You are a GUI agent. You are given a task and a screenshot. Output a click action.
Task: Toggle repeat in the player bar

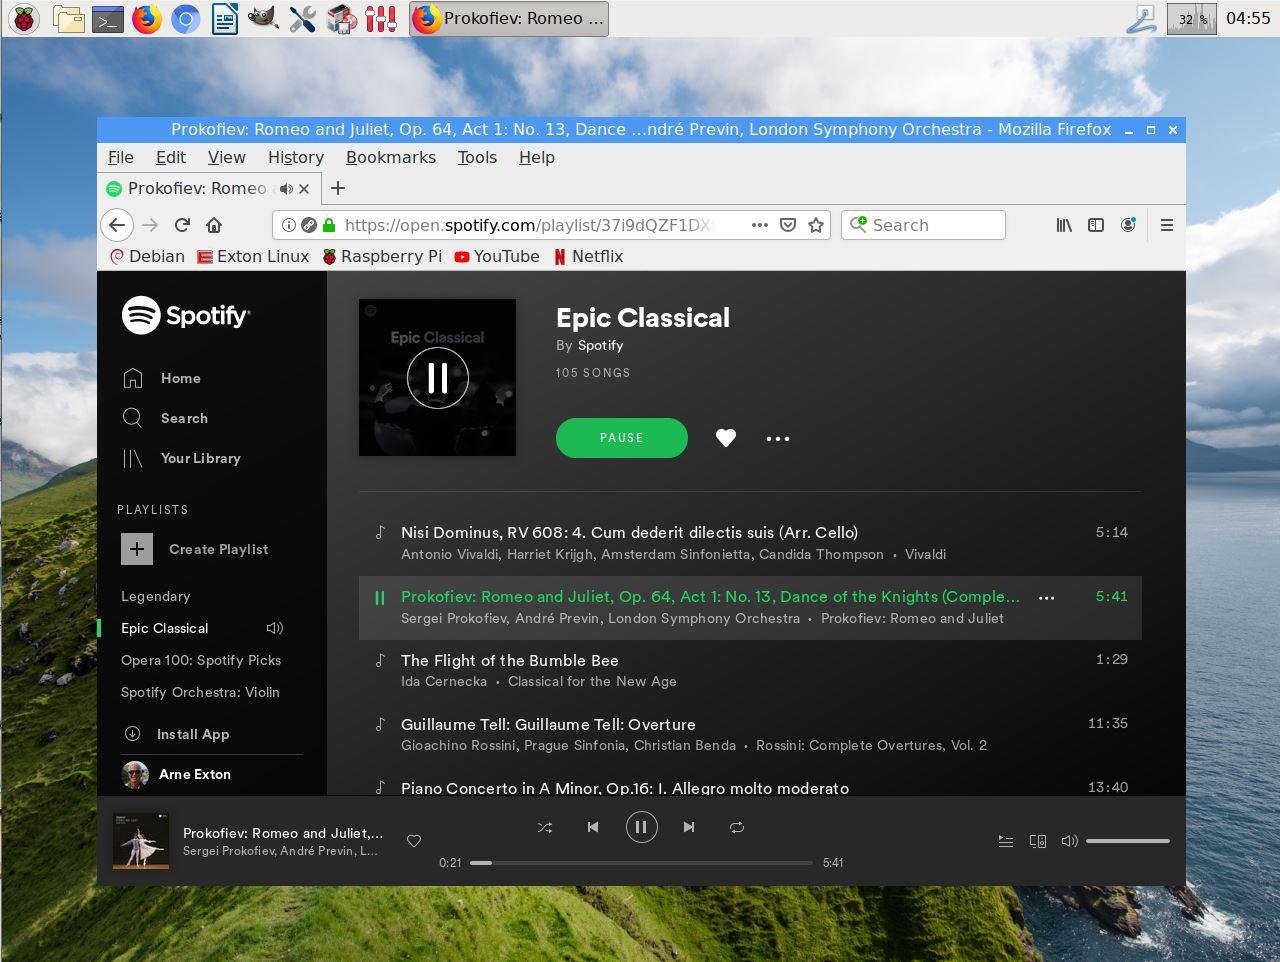coord(737,827)
